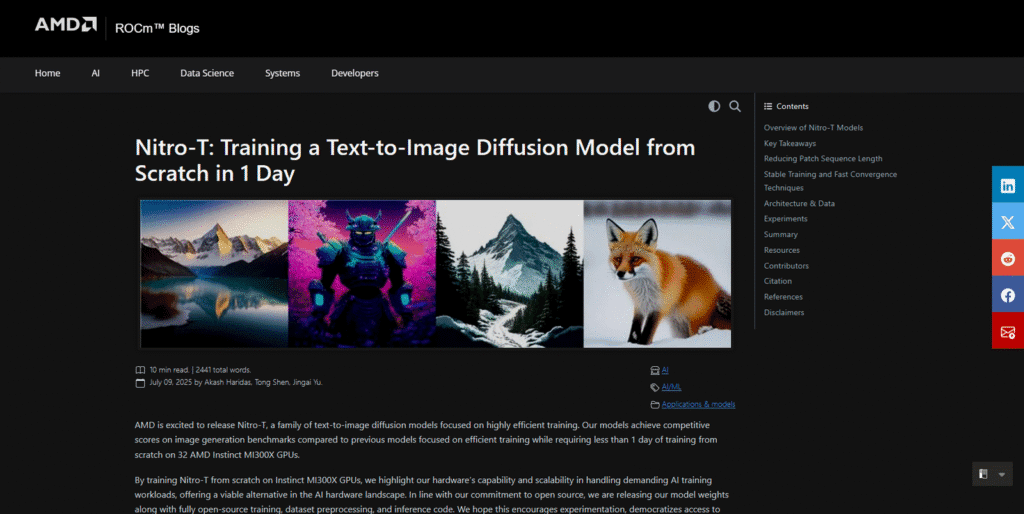The image size is (1024, 514).
Task: Open the AI navigation menu item
Action: [95, 73]
